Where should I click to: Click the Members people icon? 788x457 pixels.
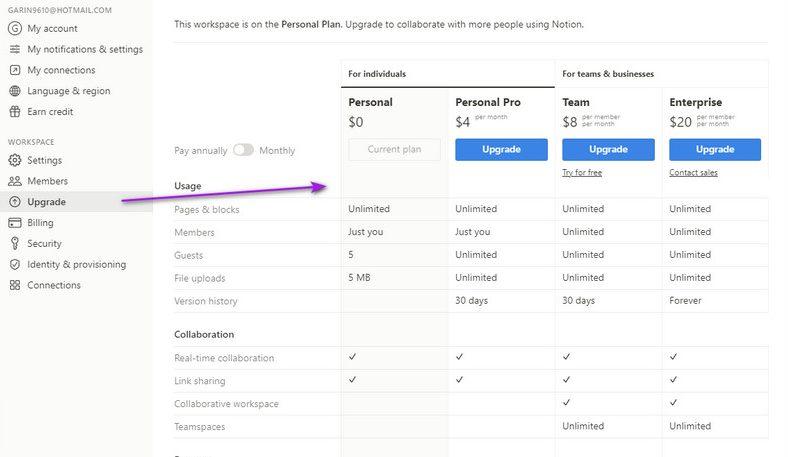pos(15,181)
